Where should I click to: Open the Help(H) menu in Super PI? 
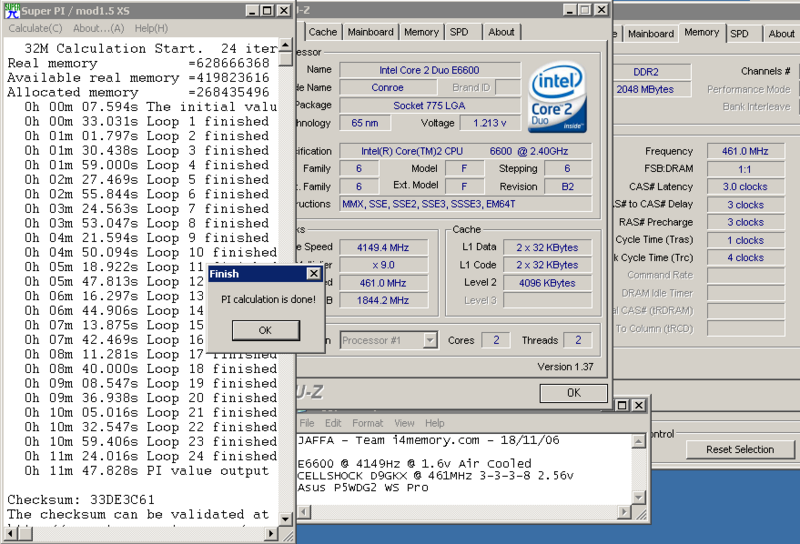[151, 28]
